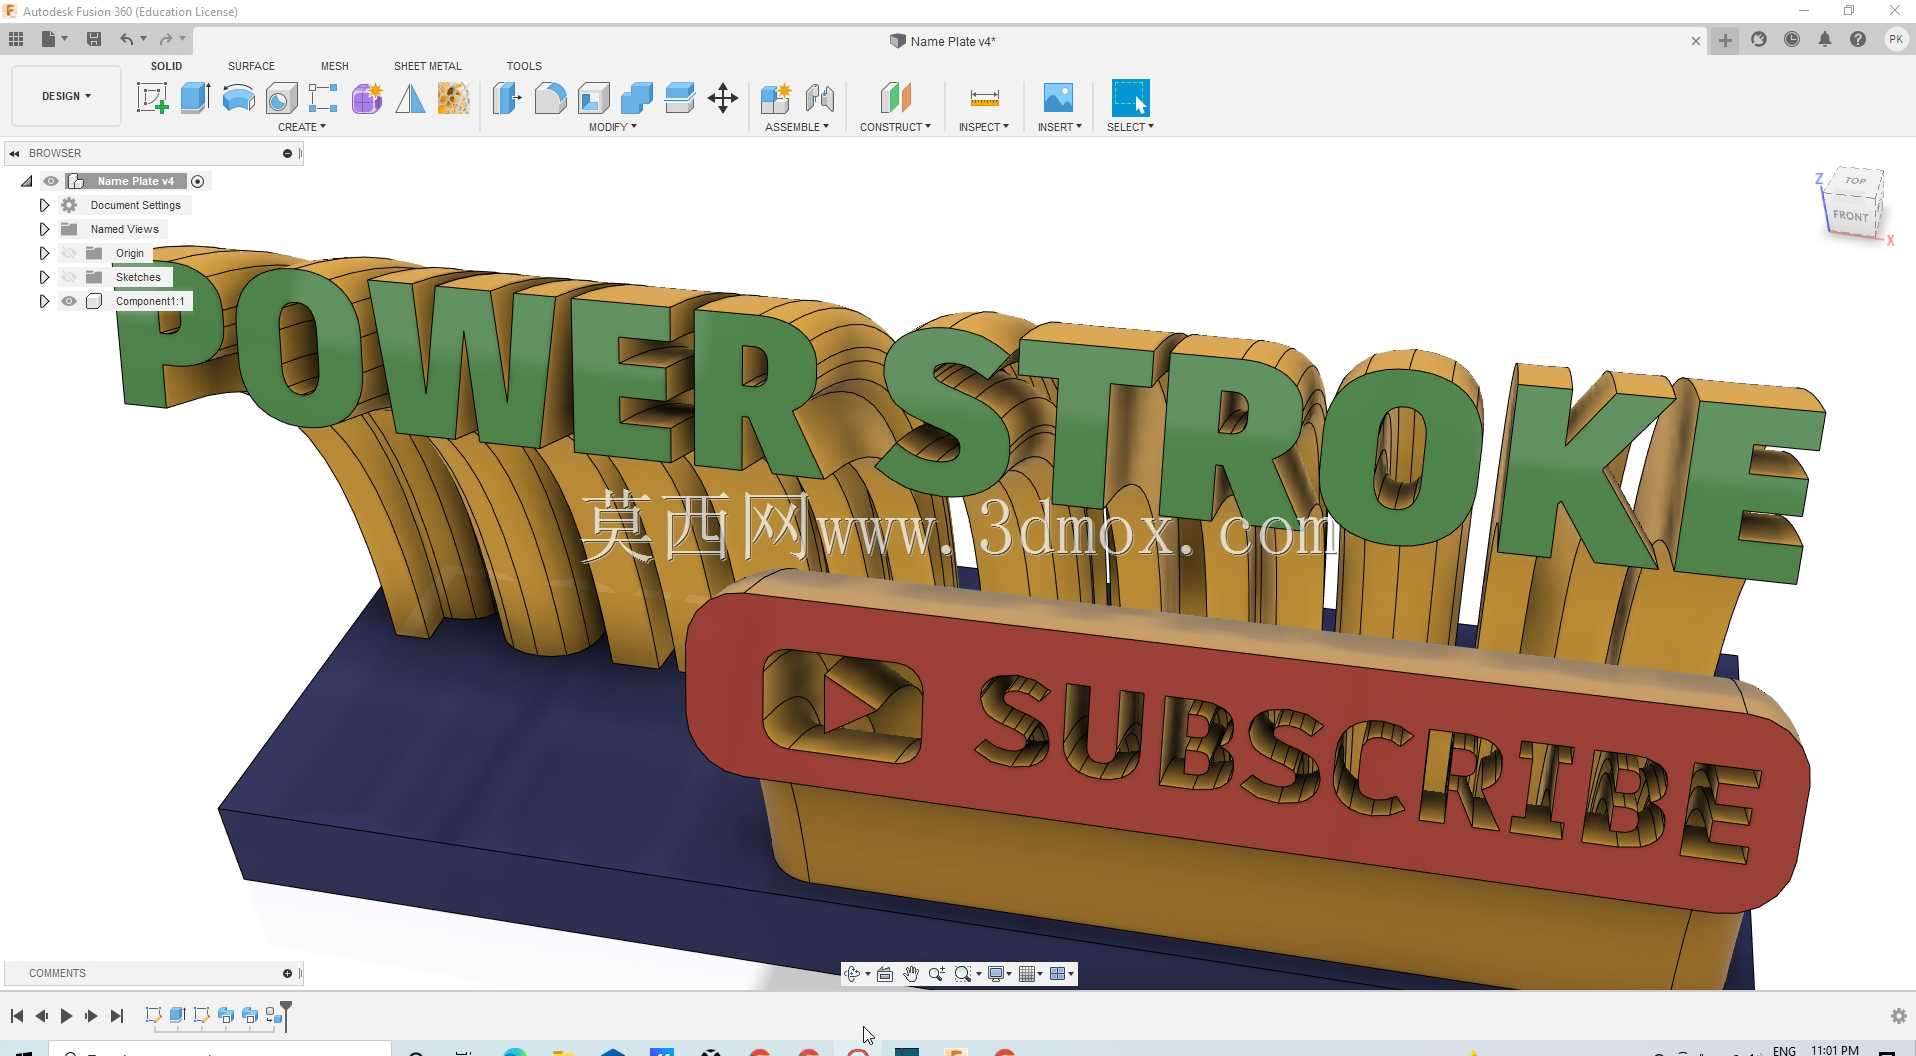Activate the Select tool icon

(1130, 98)
